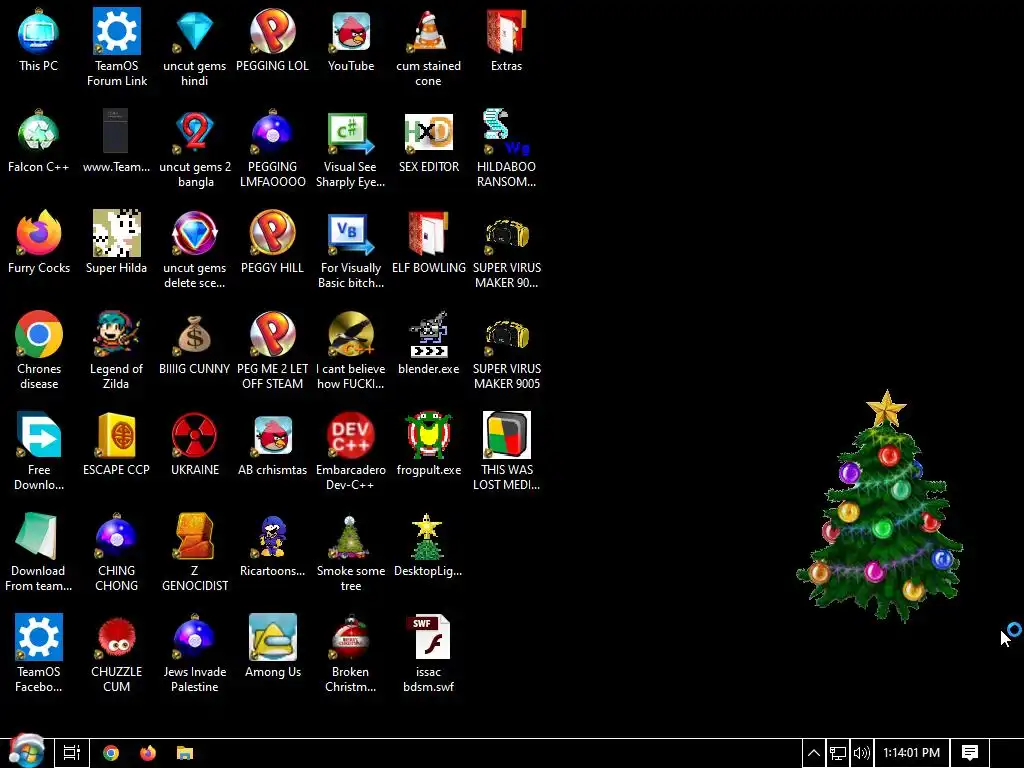This screenshot has height=768, width=1024.
Task: Open the PEGGY HILL Peggle icon
Action: tap(272, 233)
